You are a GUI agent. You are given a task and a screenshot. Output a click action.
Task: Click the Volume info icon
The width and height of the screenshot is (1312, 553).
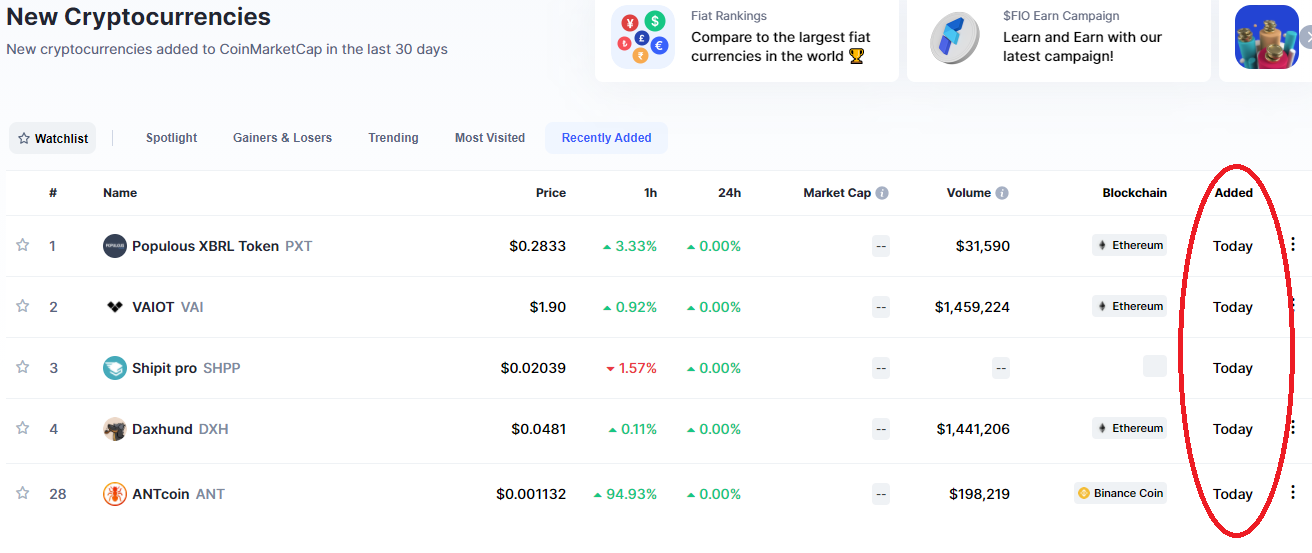1002,193
